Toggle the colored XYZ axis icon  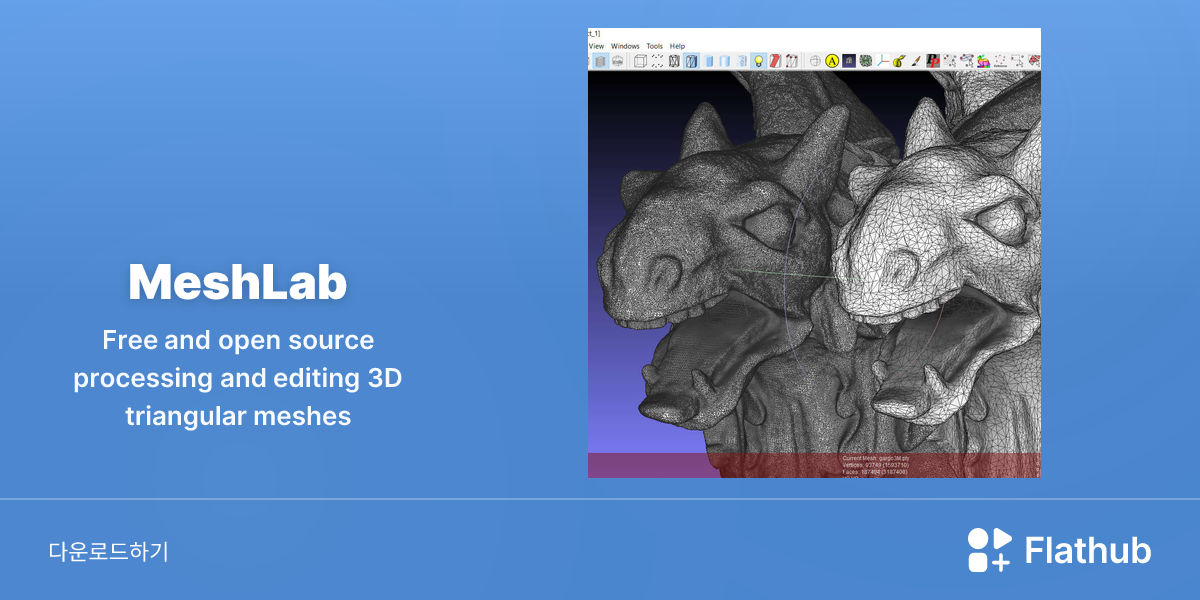(x=883, y=61)
